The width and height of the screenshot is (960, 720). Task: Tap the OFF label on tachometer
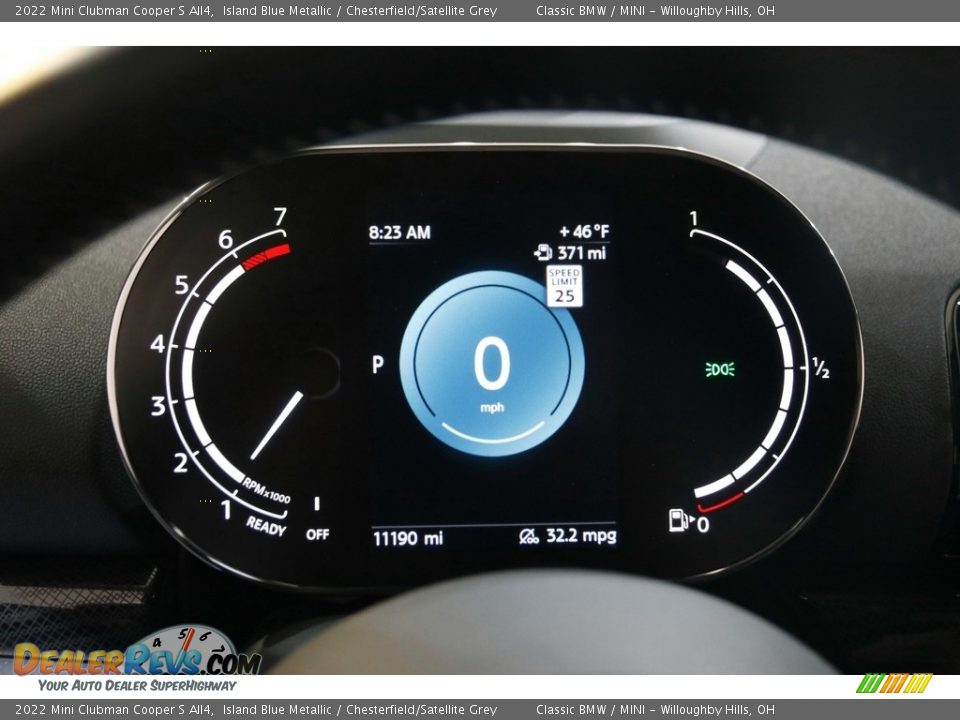[x=318, y=534]
